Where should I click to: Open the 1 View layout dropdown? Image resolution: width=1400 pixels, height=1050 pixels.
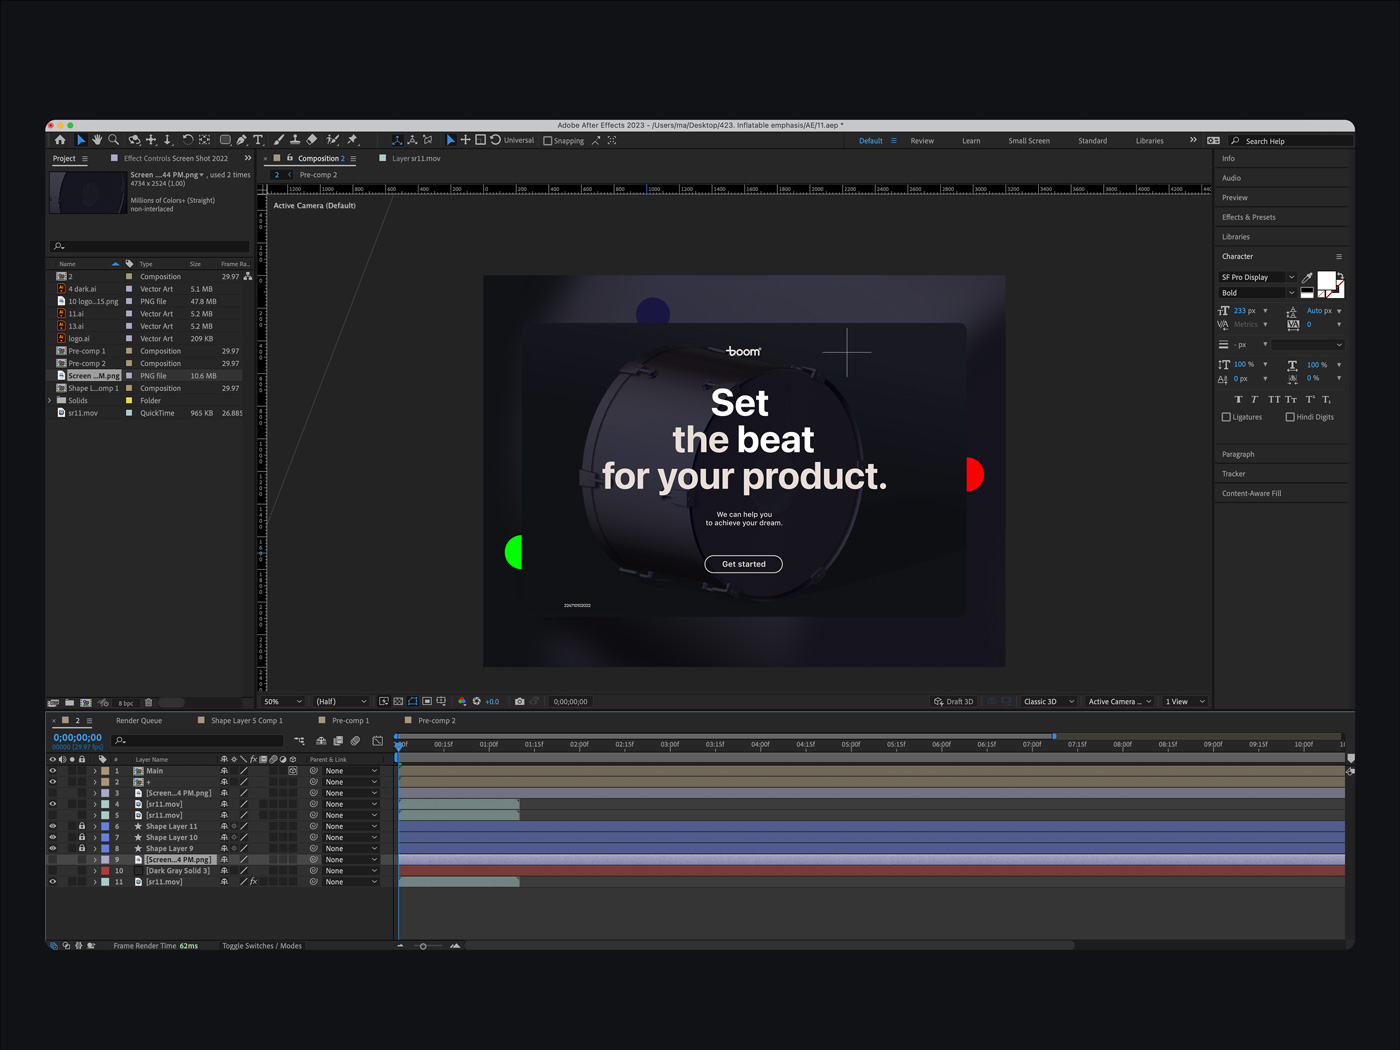pyautogui.click(x=1185, y=702)
